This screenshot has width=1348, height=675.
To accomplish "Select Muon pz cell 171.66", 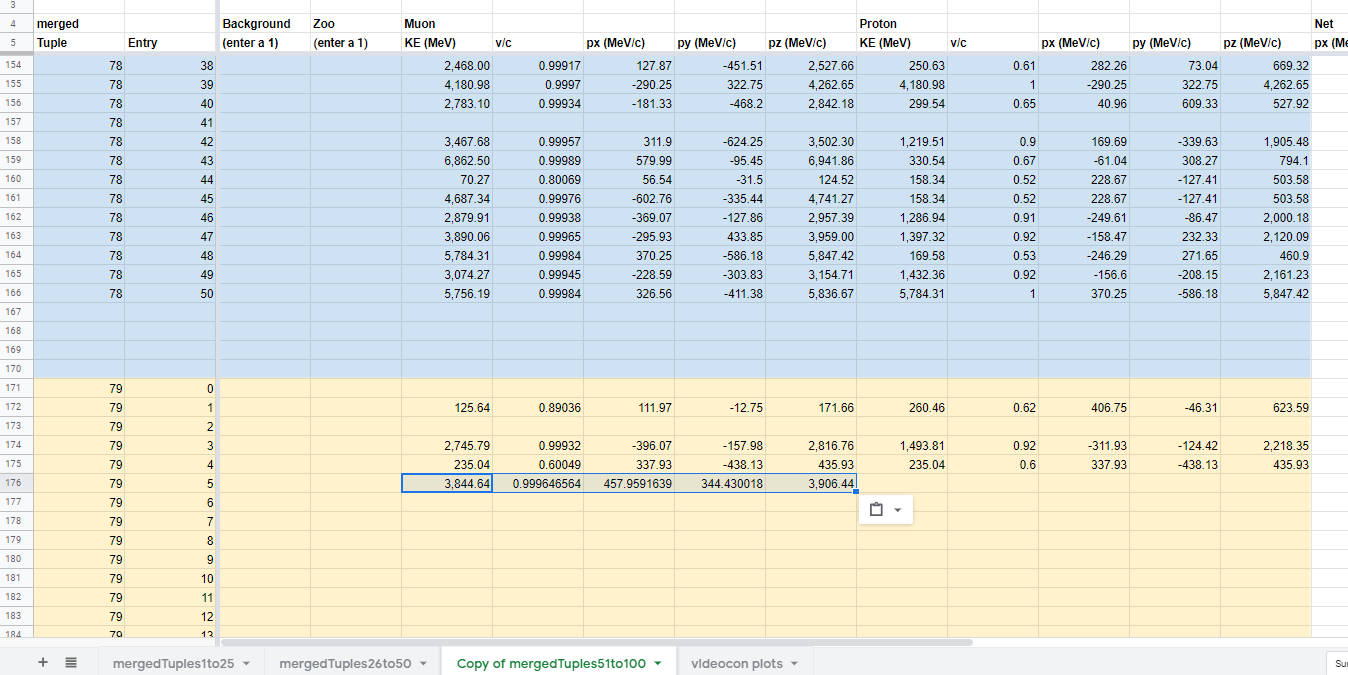I will point(811,407).
